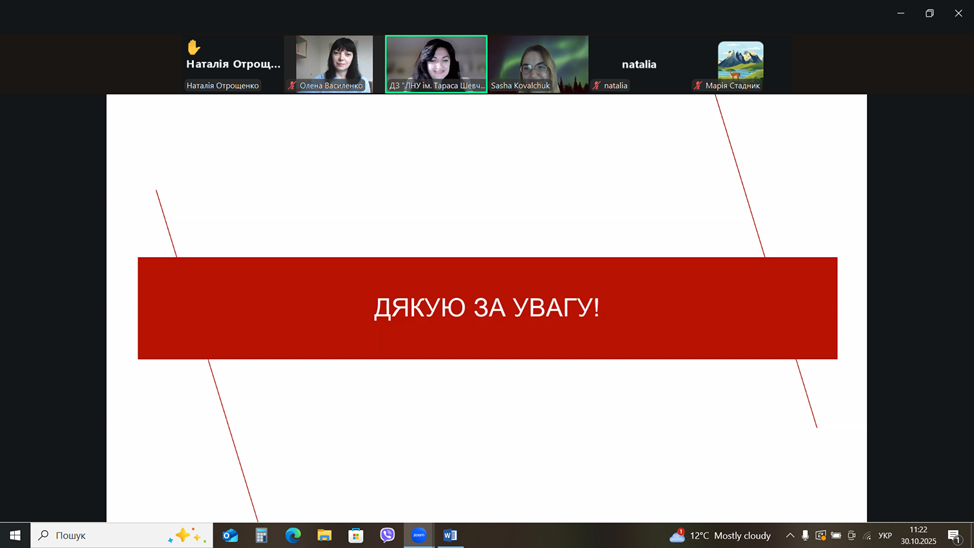Image resolution: width=974 pixels, height=548 pixels.
Task: Open Microsoft Edge browser
Action: (293, 535)
